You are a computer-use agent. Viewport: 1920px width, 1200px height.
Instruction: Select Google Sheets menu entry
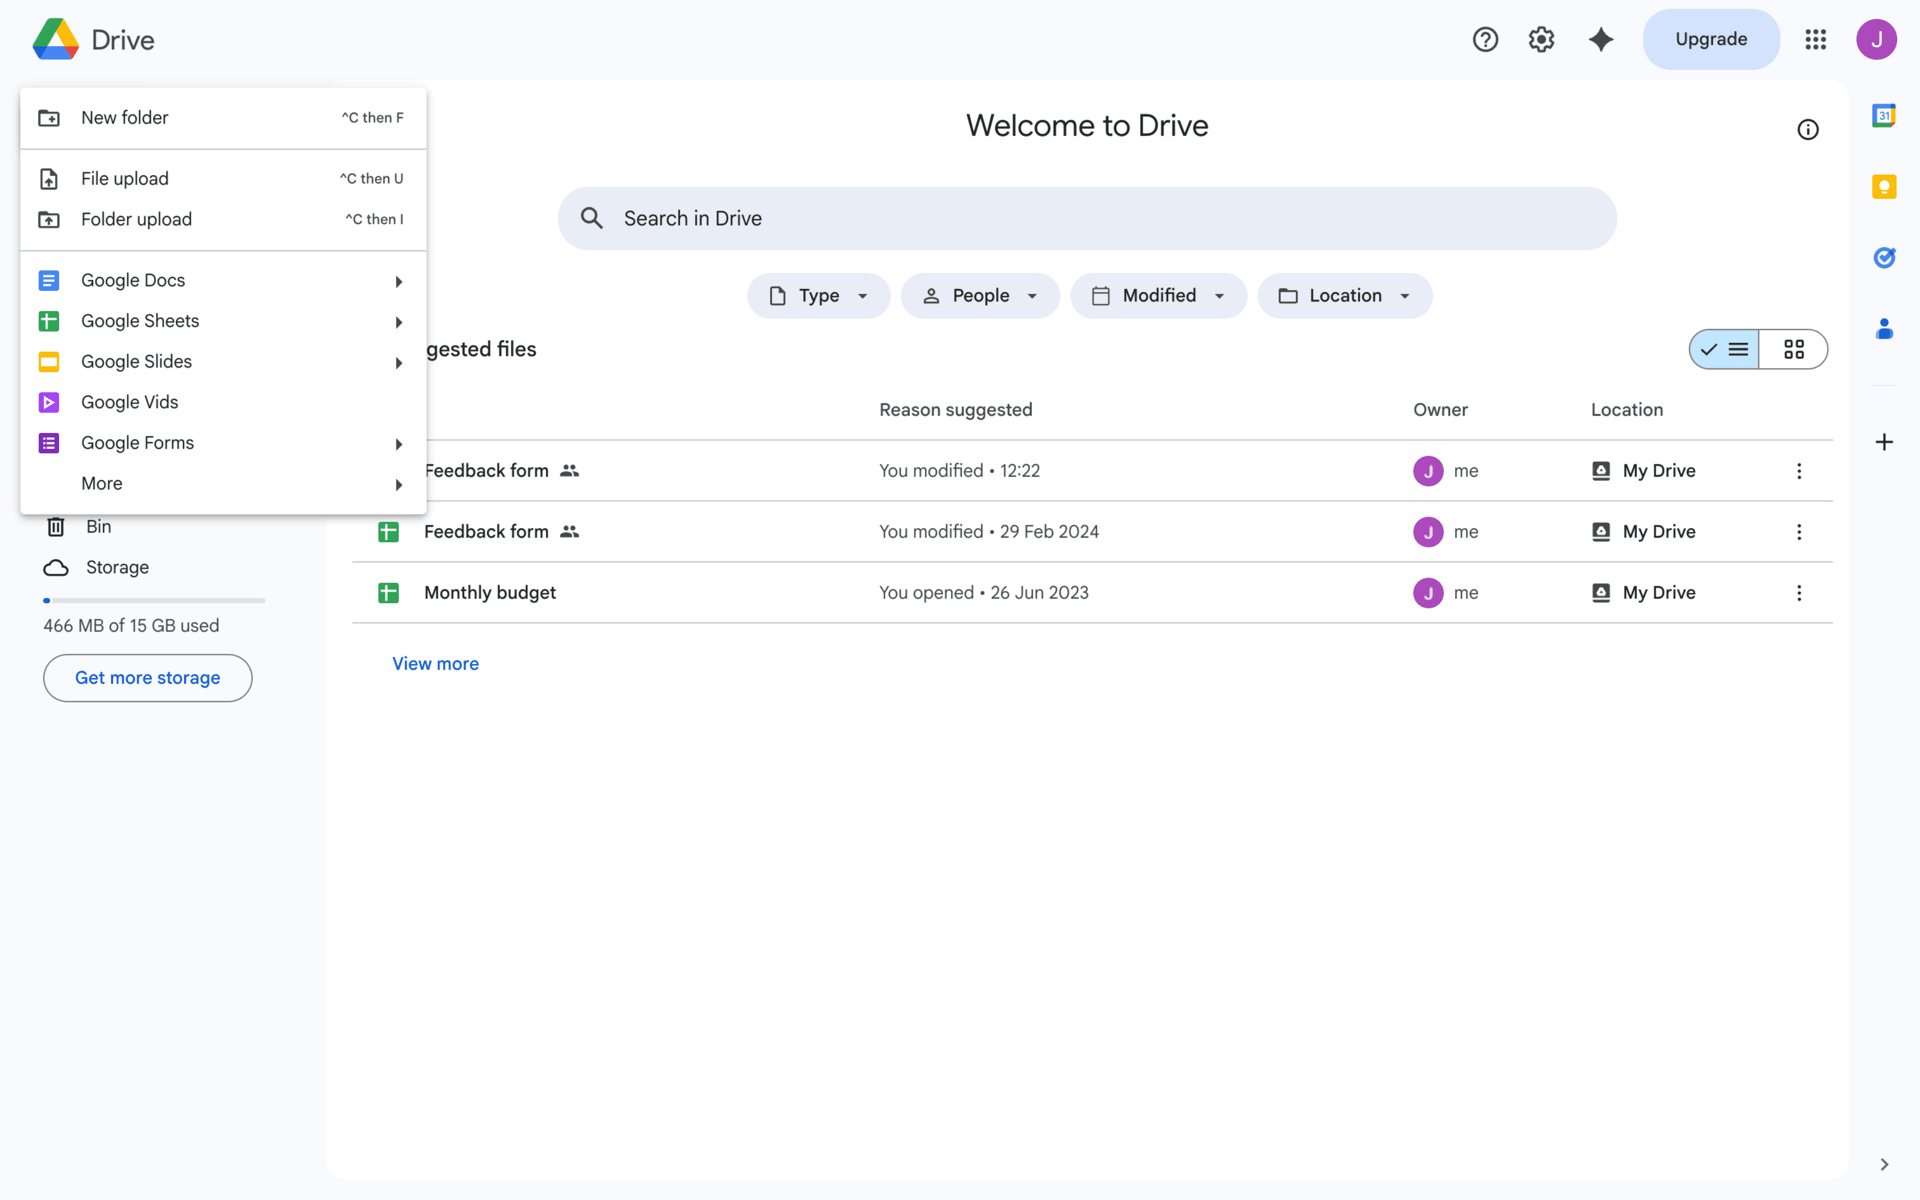pyautogui.click(x=223, y=321)
